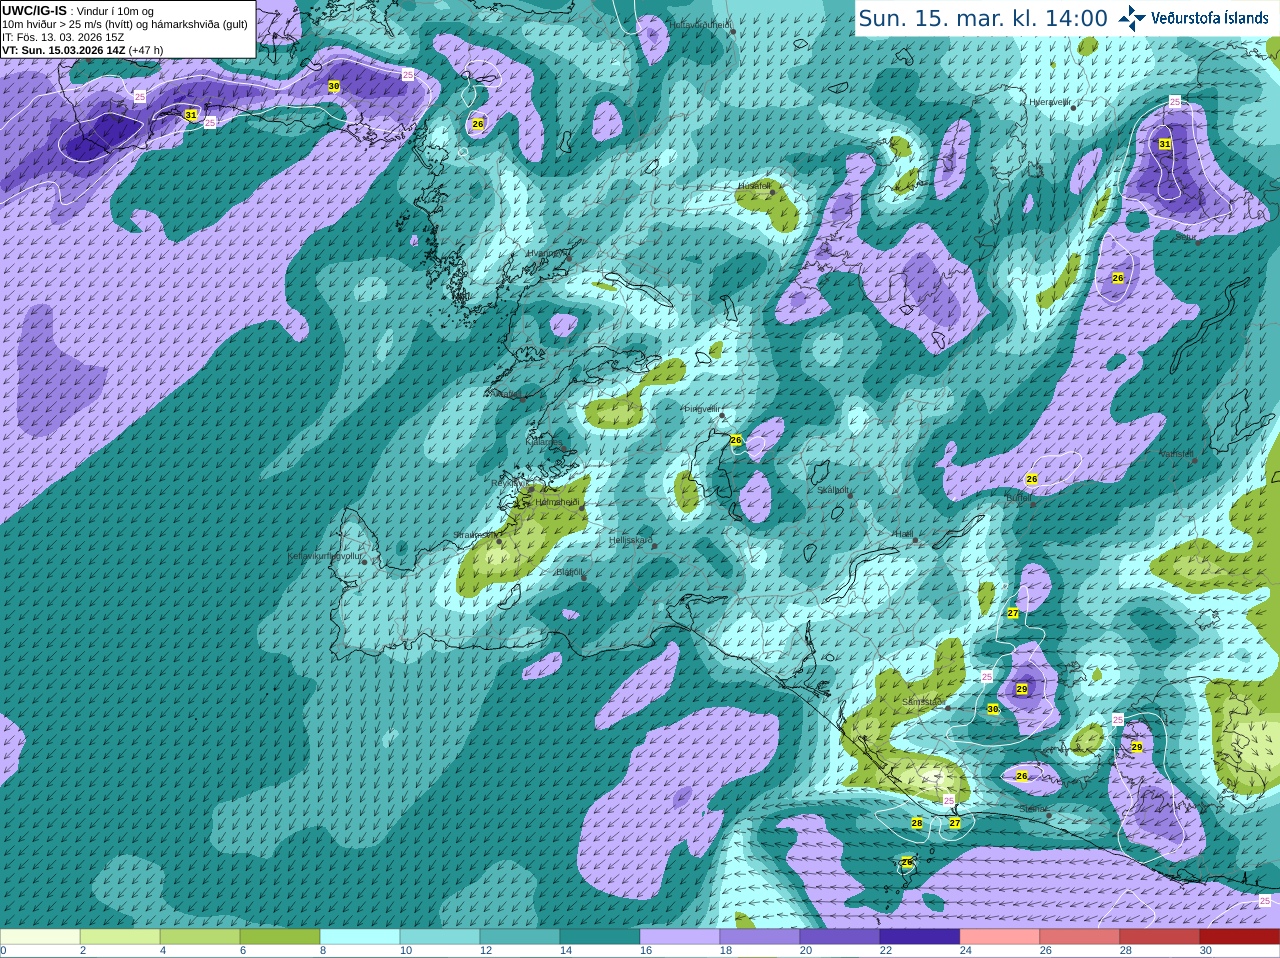Viewport: 1280px width, 958px height.
Task: Select the yellow 26 label above Búrfell
Action: 1032,479
